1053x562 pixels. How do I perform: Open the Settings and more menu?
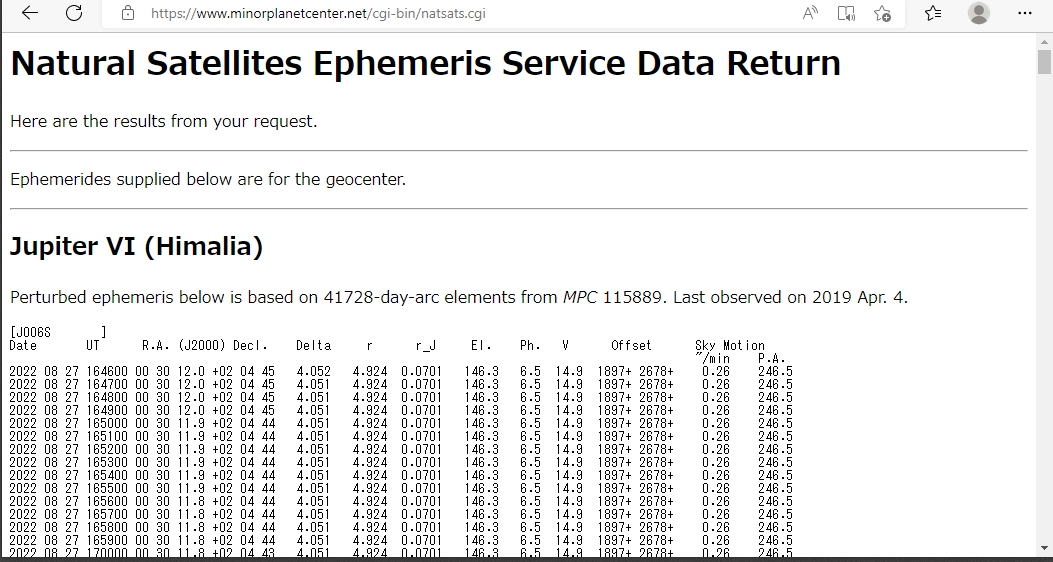(x=1025, y=13)
